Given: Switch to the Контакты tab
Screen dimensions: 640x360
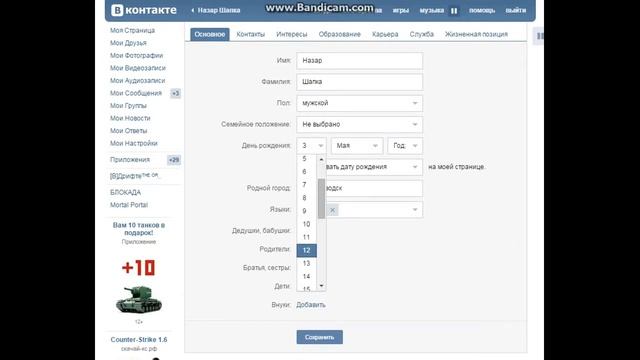Looking at the screenshot, I should [251, 34].
